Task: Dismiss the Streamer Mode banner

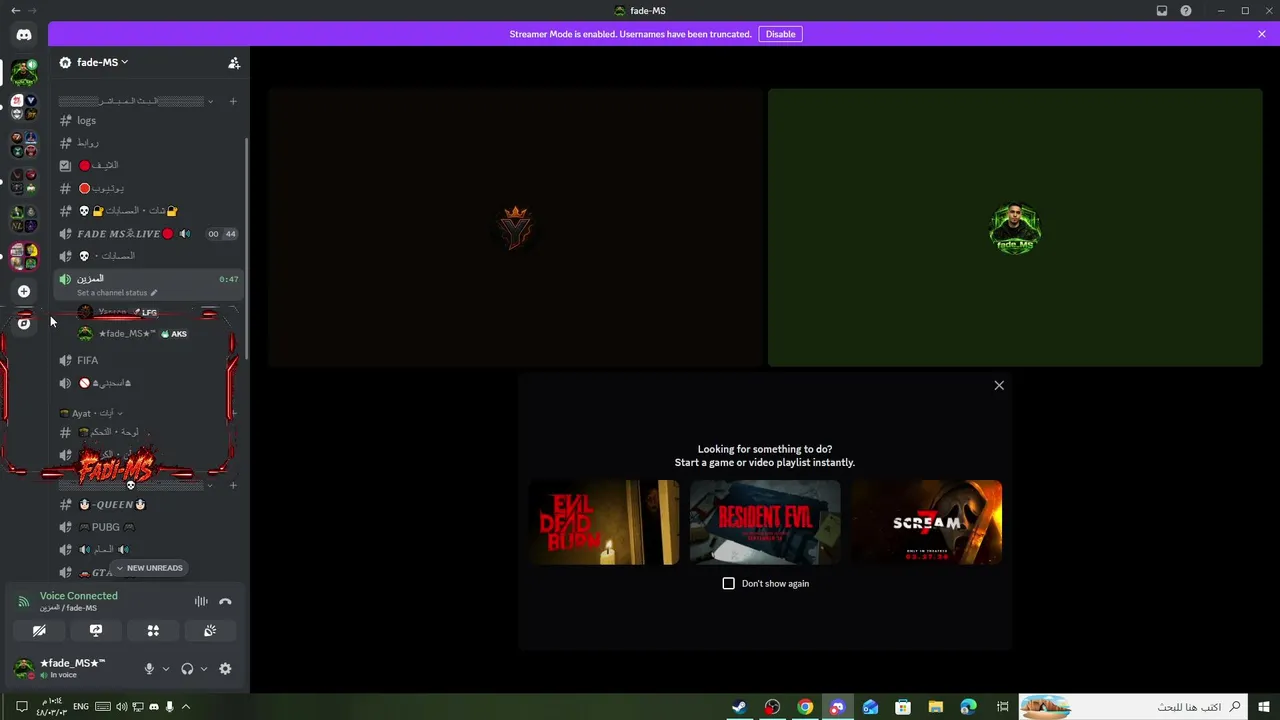Action: (1262, 34)
